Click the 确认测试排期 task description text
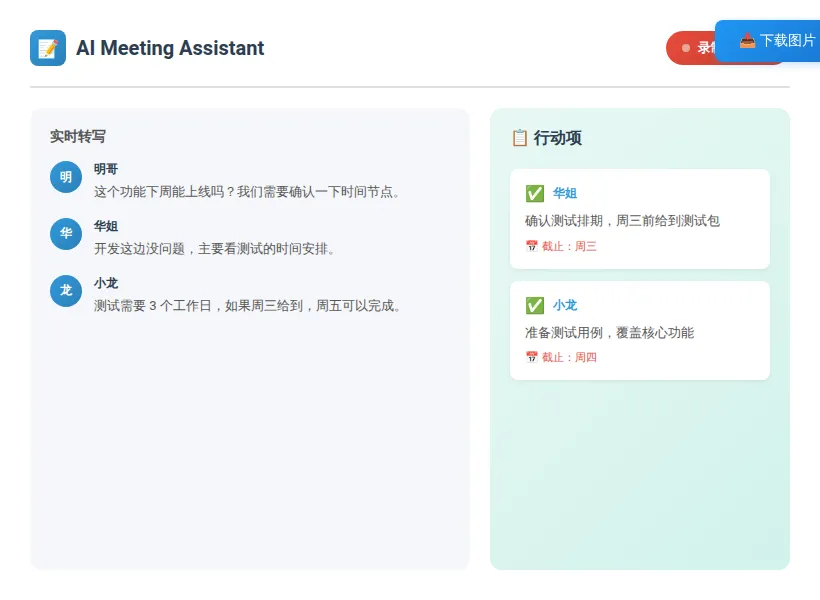Viewport: 820px width, 600px height. 600,221
